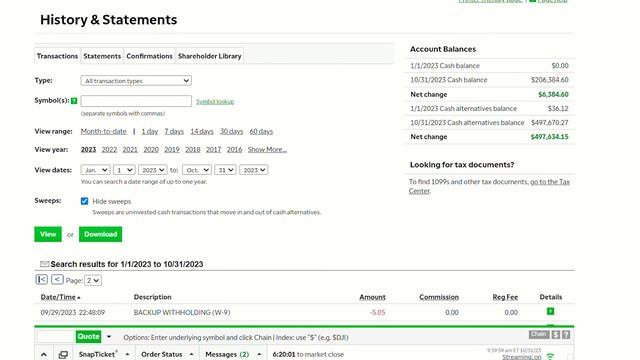The height and width of the screenshot is (360, 640).
Task: Open the Symbol lookup link
Action: click(x=215, y=101)
